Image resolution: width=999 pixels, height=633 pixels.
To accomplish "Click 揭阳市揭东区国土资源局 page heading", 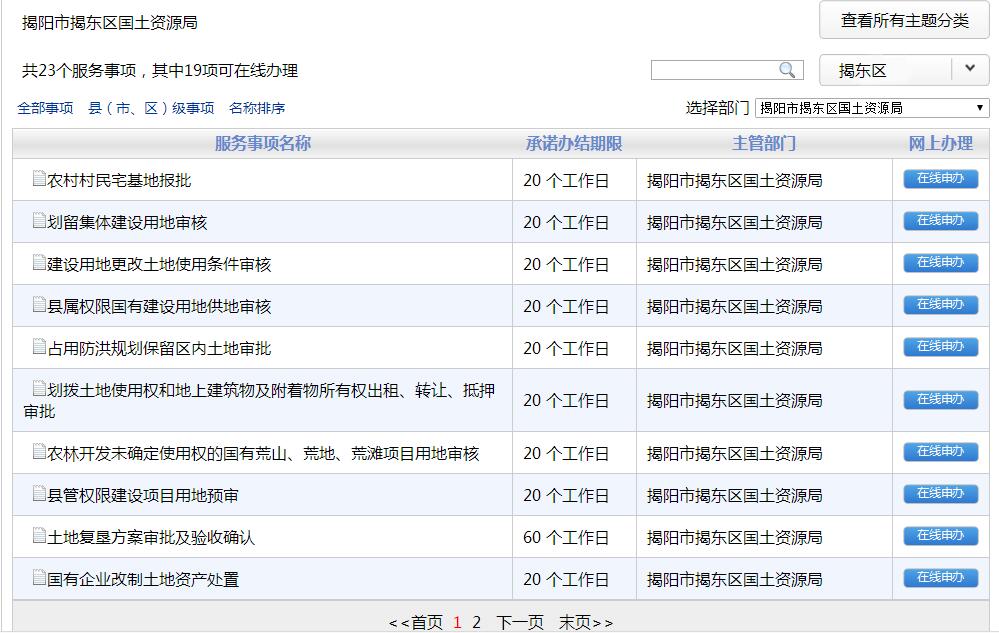I will tap(110, 23).
